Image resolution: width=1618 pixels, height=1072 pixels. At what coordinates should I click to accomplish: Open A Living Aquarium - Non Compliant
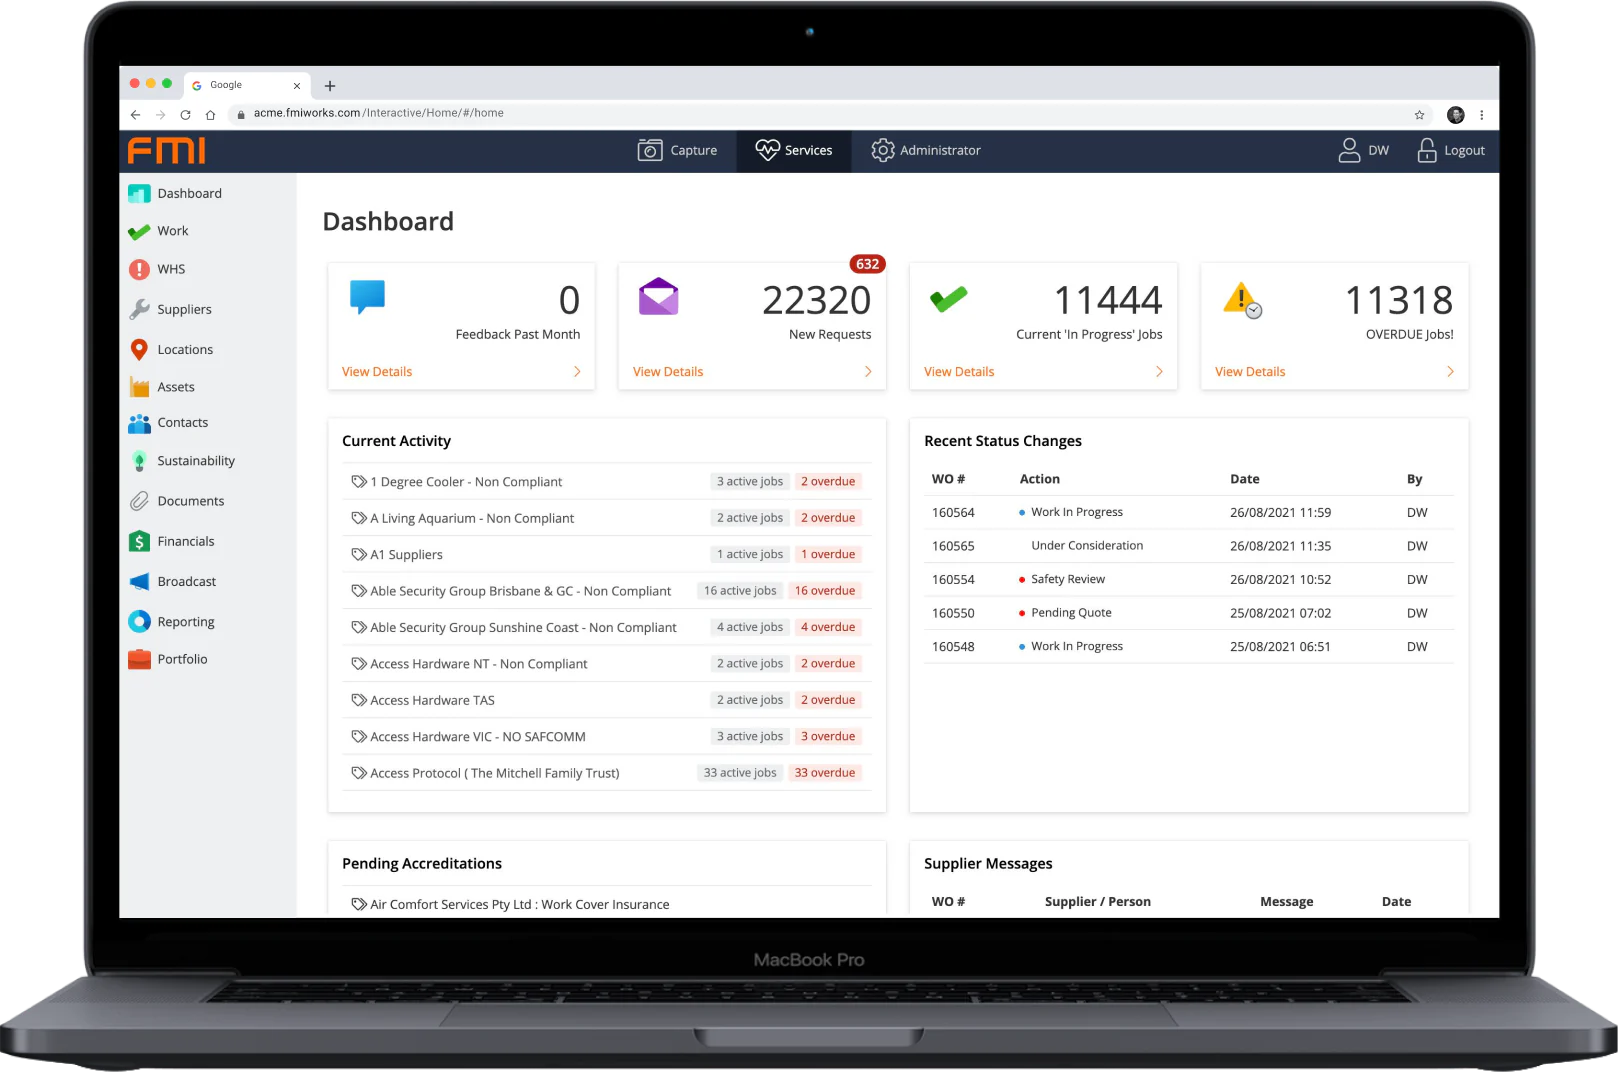coord(607,518)
